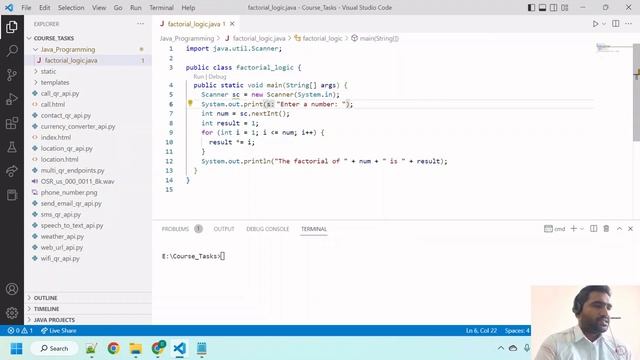Open the Testing flask view
Screen dimensions: 640x360
[x=12, y=147]
